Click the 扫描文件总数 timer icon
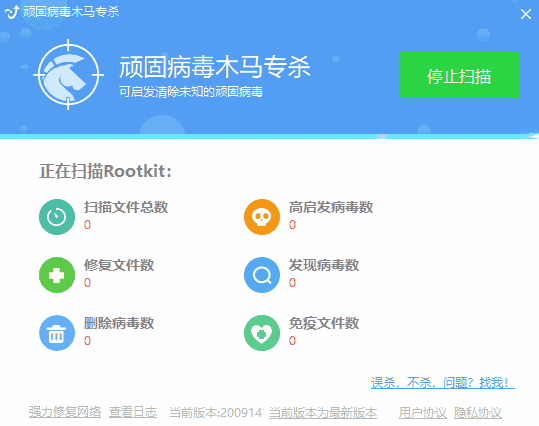This screenshot has width=539, height=426. point(57,217)
